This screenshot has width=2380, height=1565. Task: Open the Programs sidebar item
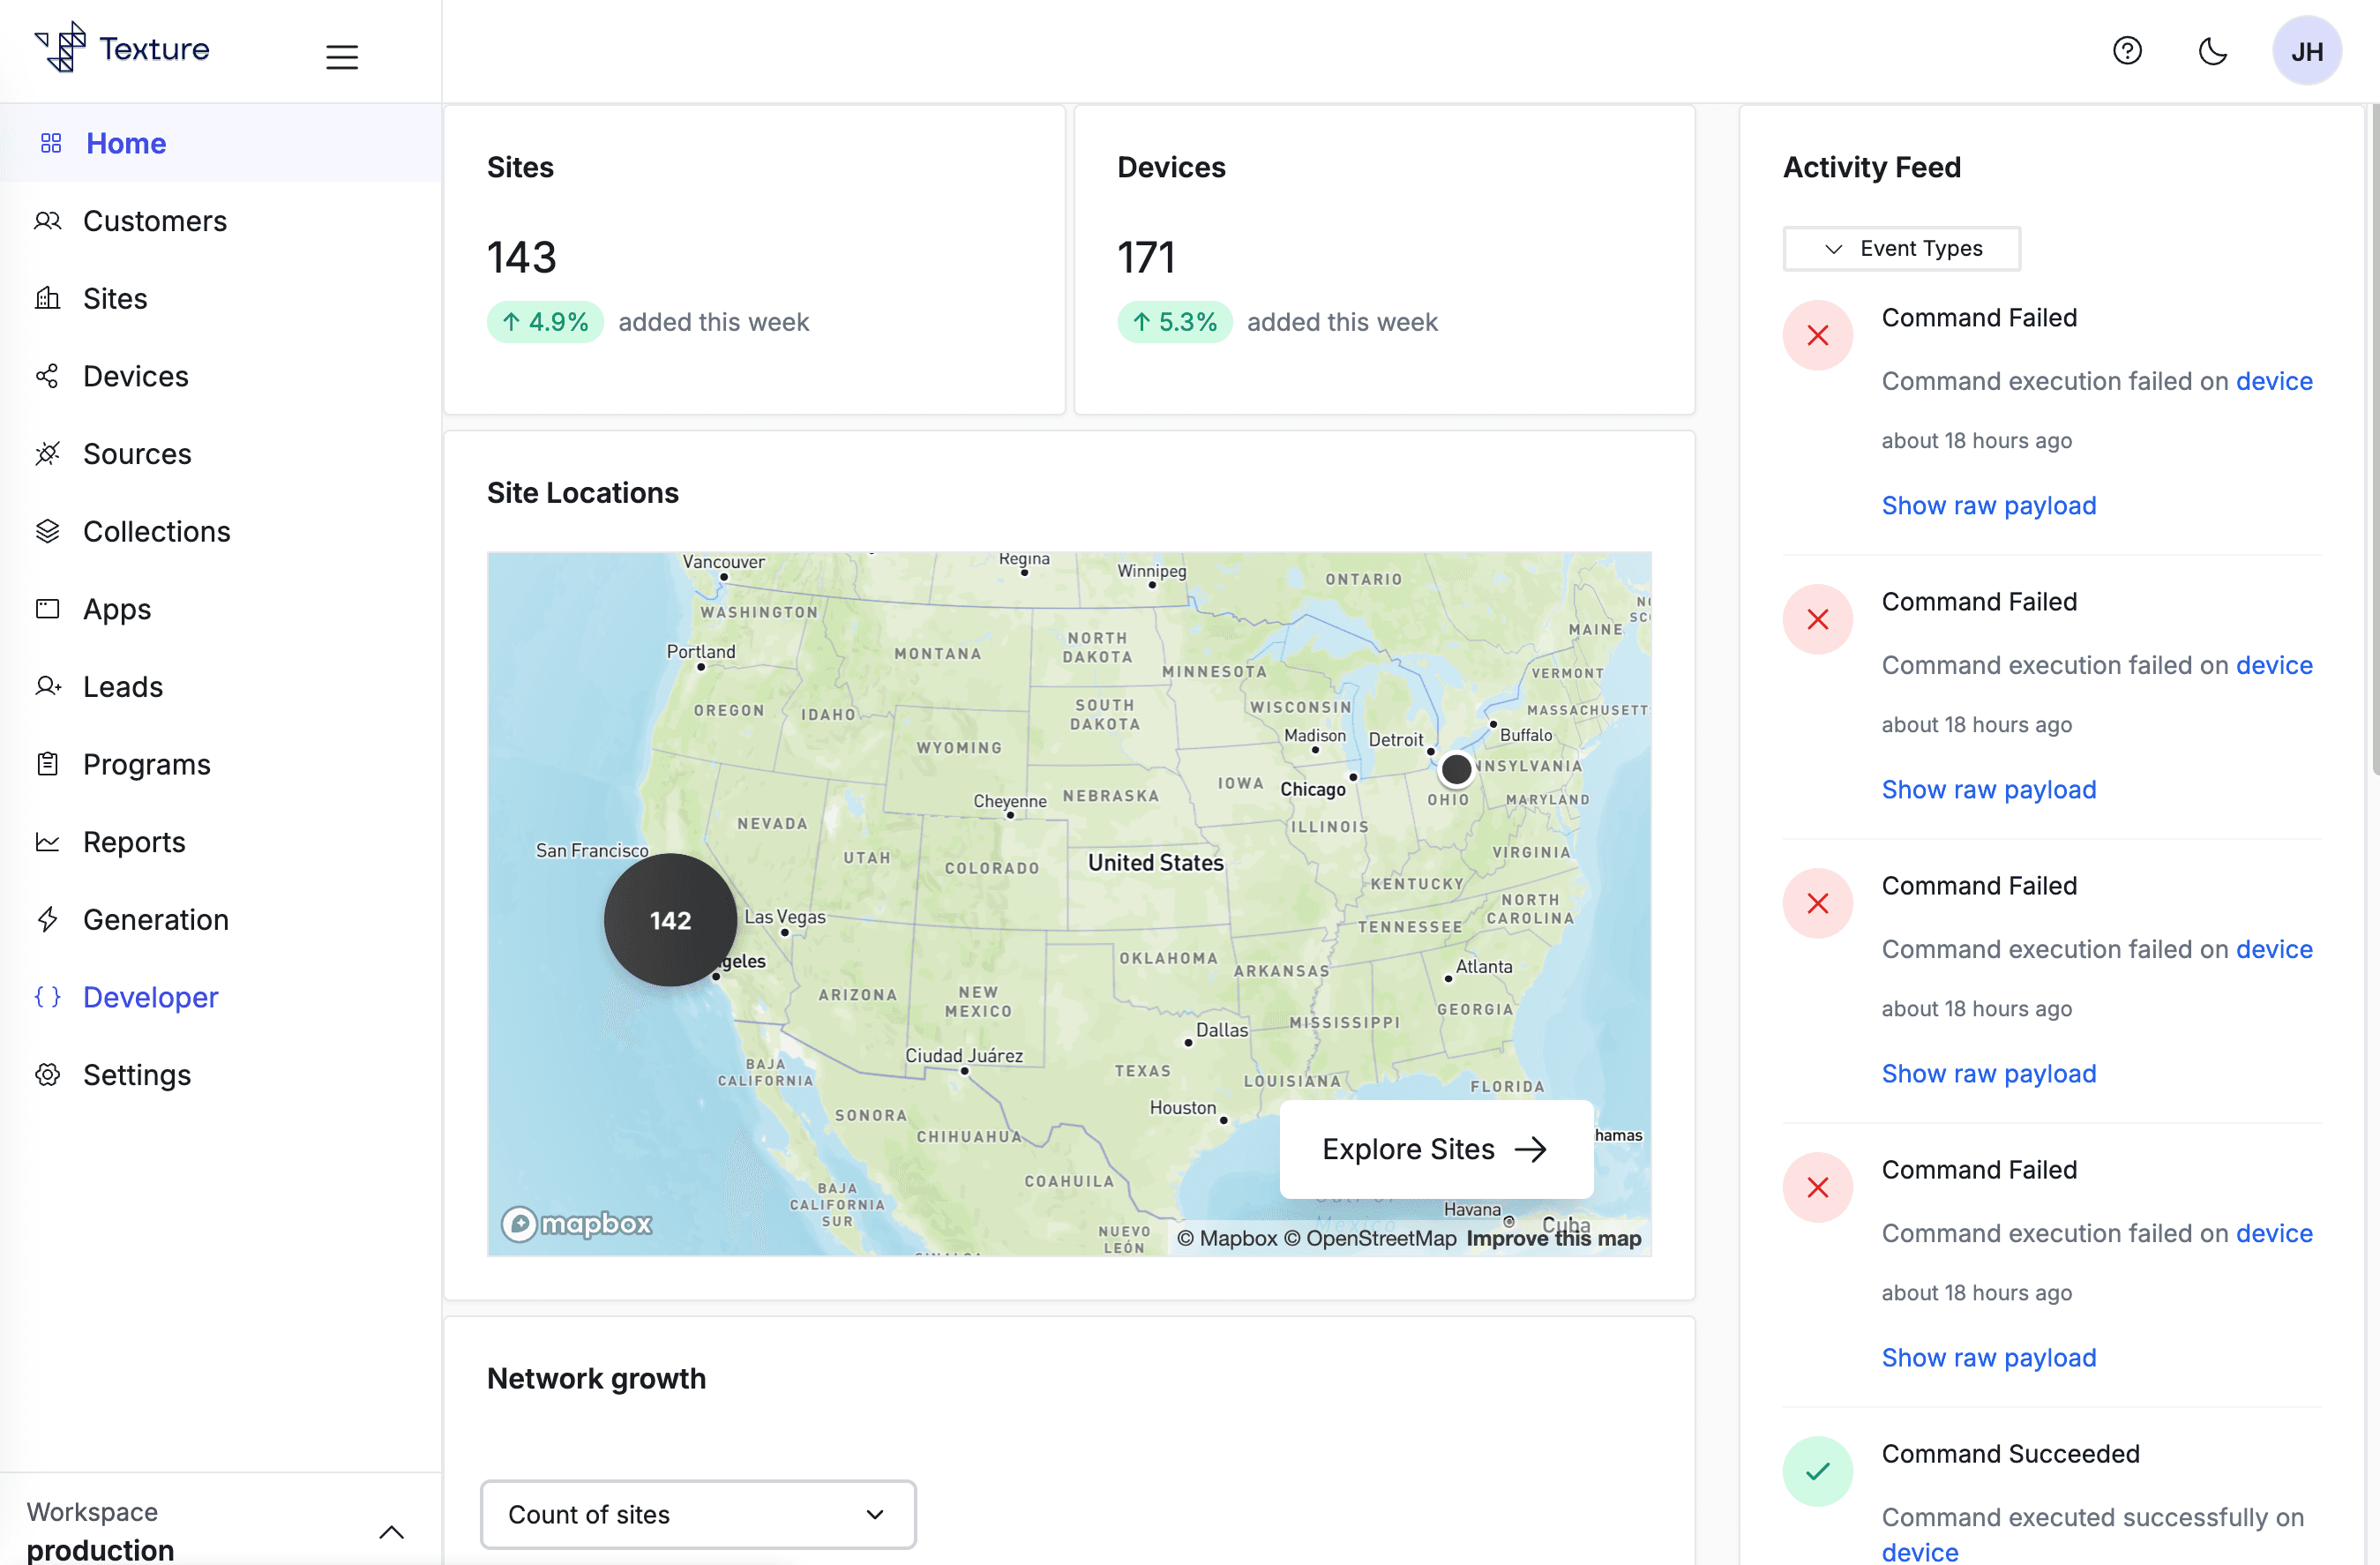pyautogui.click(x=146, y=764)
